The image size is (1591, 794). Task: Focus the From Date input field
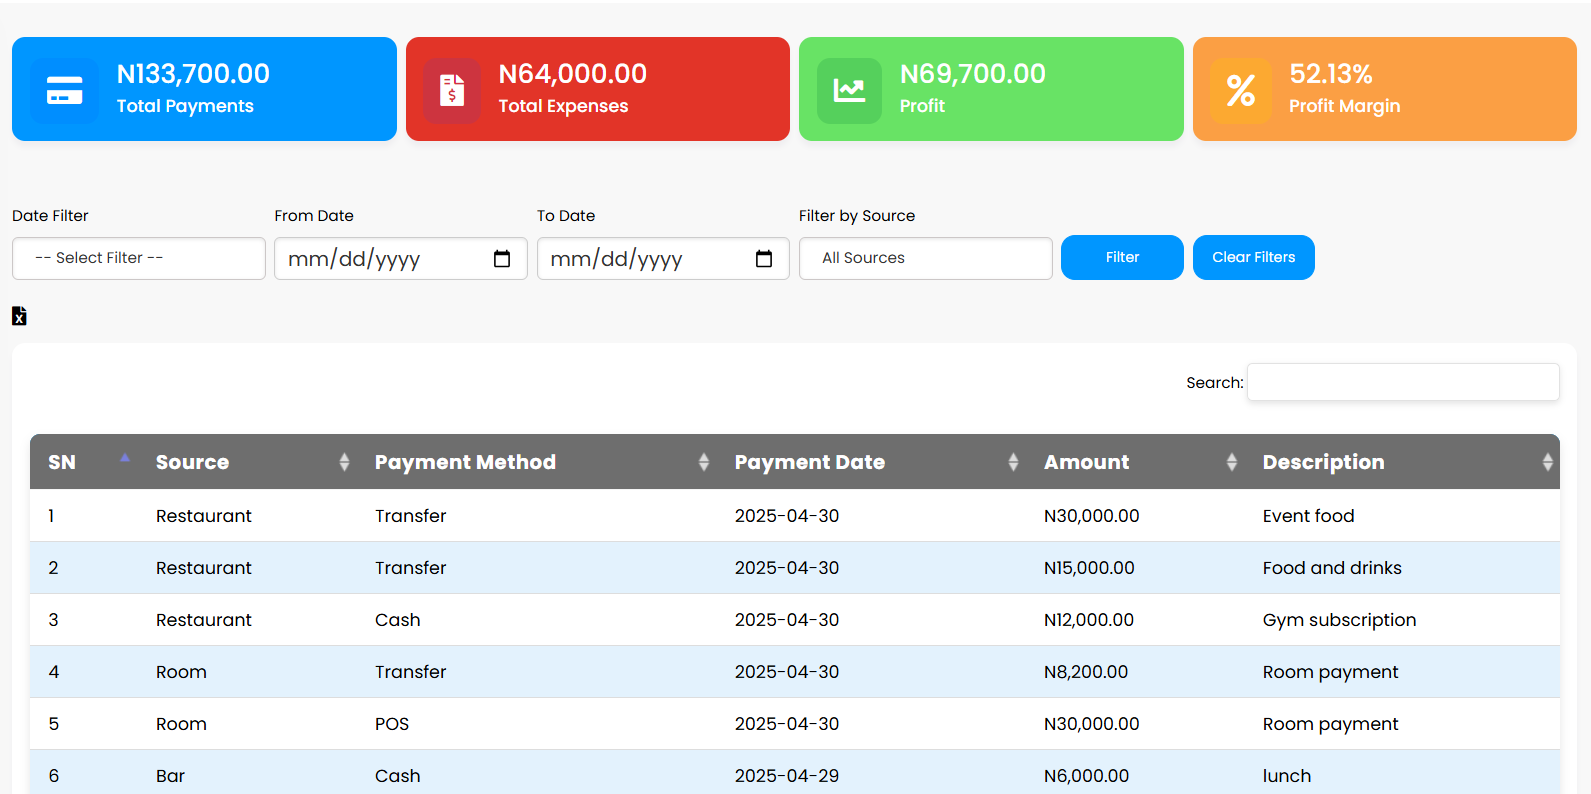tap(401, 259)
